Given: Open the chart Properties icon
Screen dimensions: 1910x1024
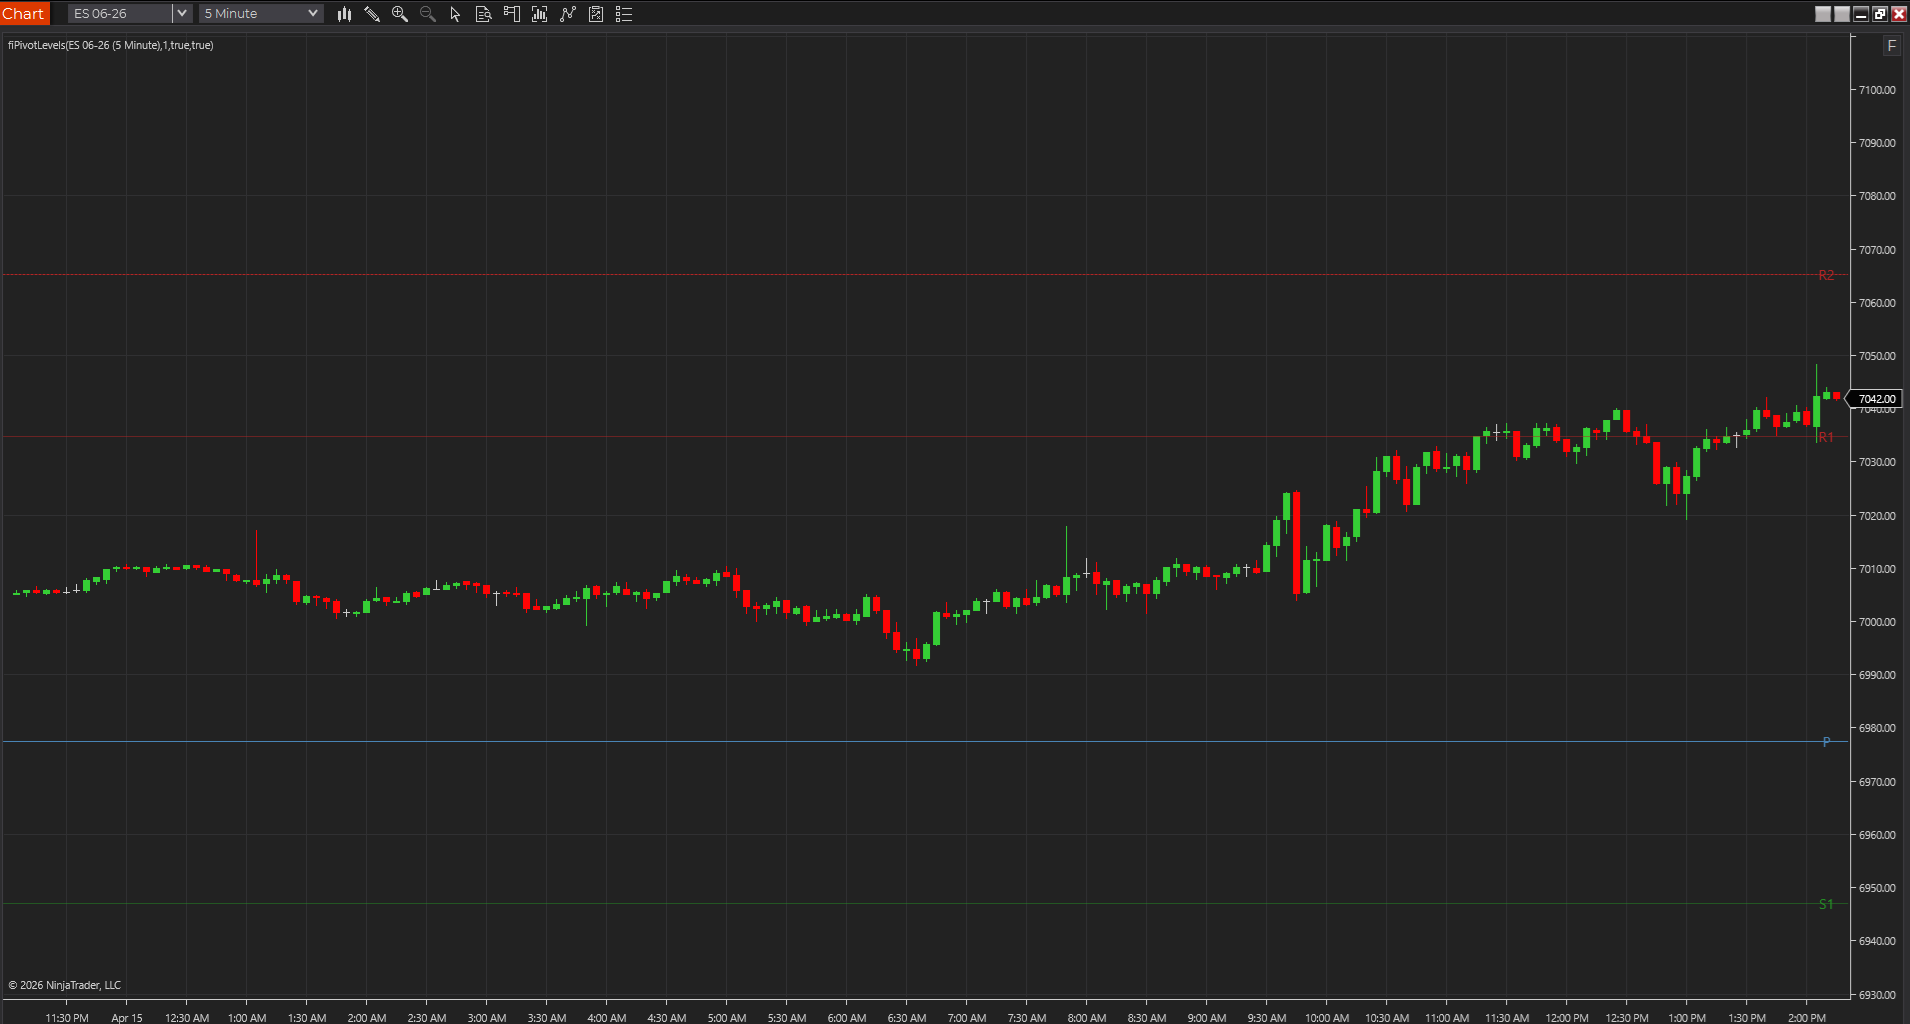Looking at the screenshot, I should coord(596,14).
